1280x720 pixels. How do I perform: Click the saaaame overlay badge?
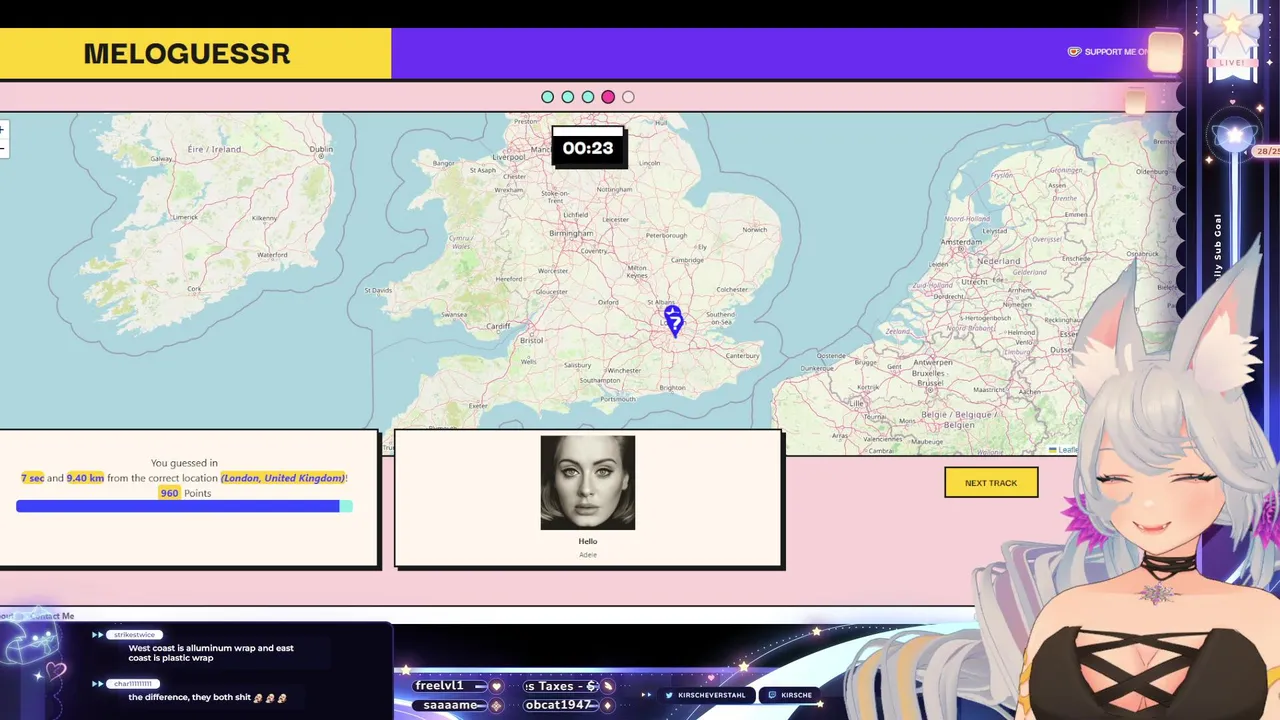(450, 705)
